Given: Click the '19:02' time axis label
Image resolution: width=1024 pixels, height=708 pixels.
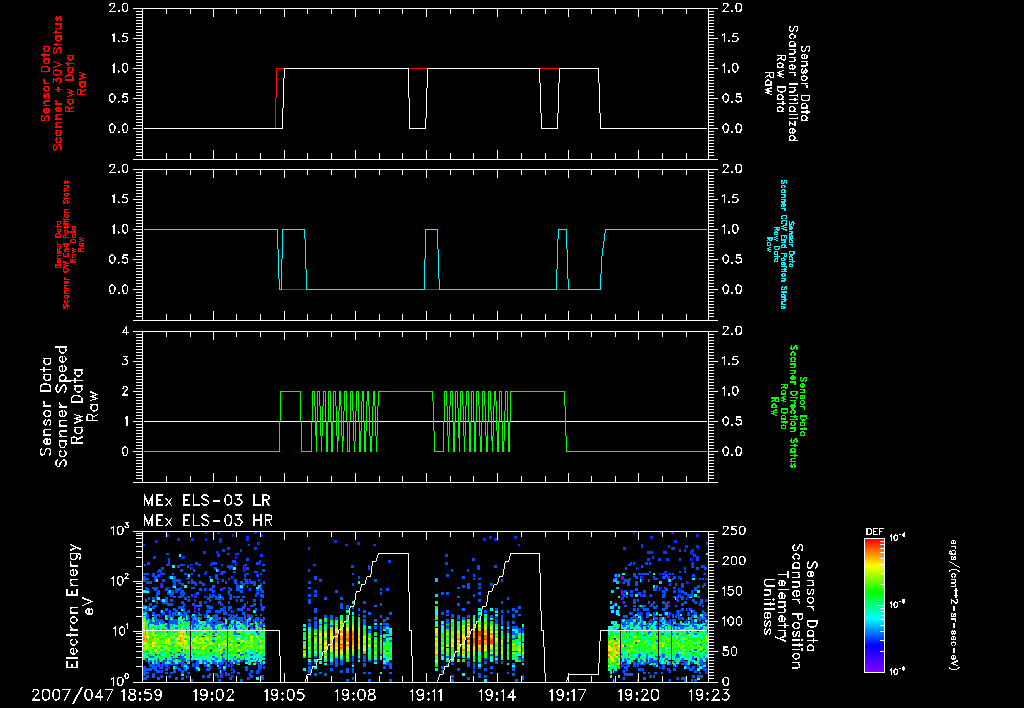Looking at the screenshot, I should click(x=212, y=696).
